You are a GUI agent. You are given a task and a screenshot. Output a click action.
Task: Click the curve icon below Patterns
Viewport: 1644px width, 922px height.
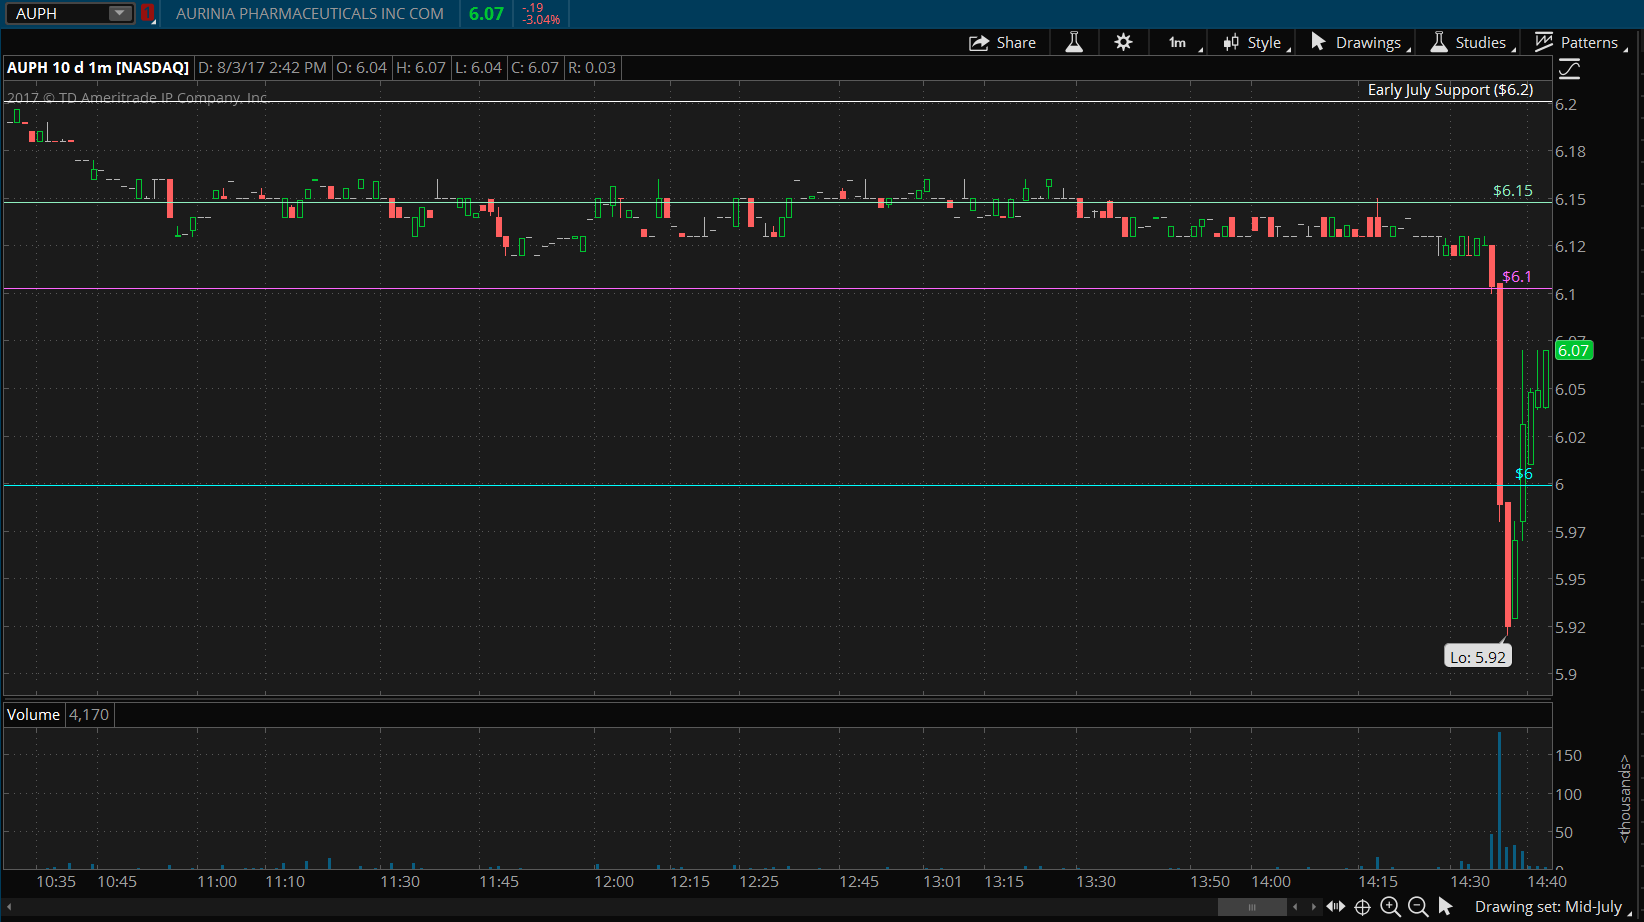tap(1569, 69)
